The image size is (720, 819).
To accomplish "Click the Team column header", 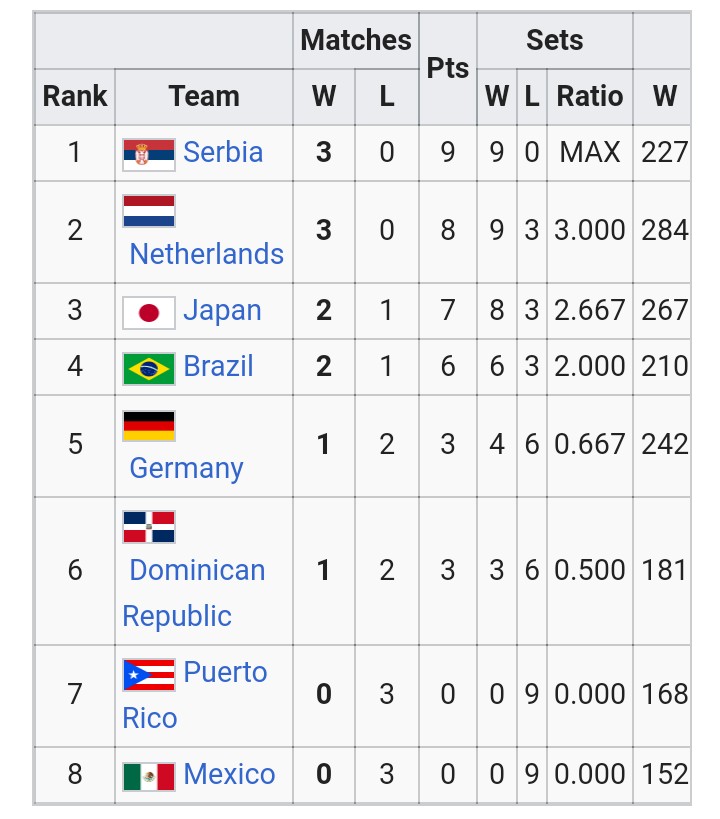I will point(204,96).
